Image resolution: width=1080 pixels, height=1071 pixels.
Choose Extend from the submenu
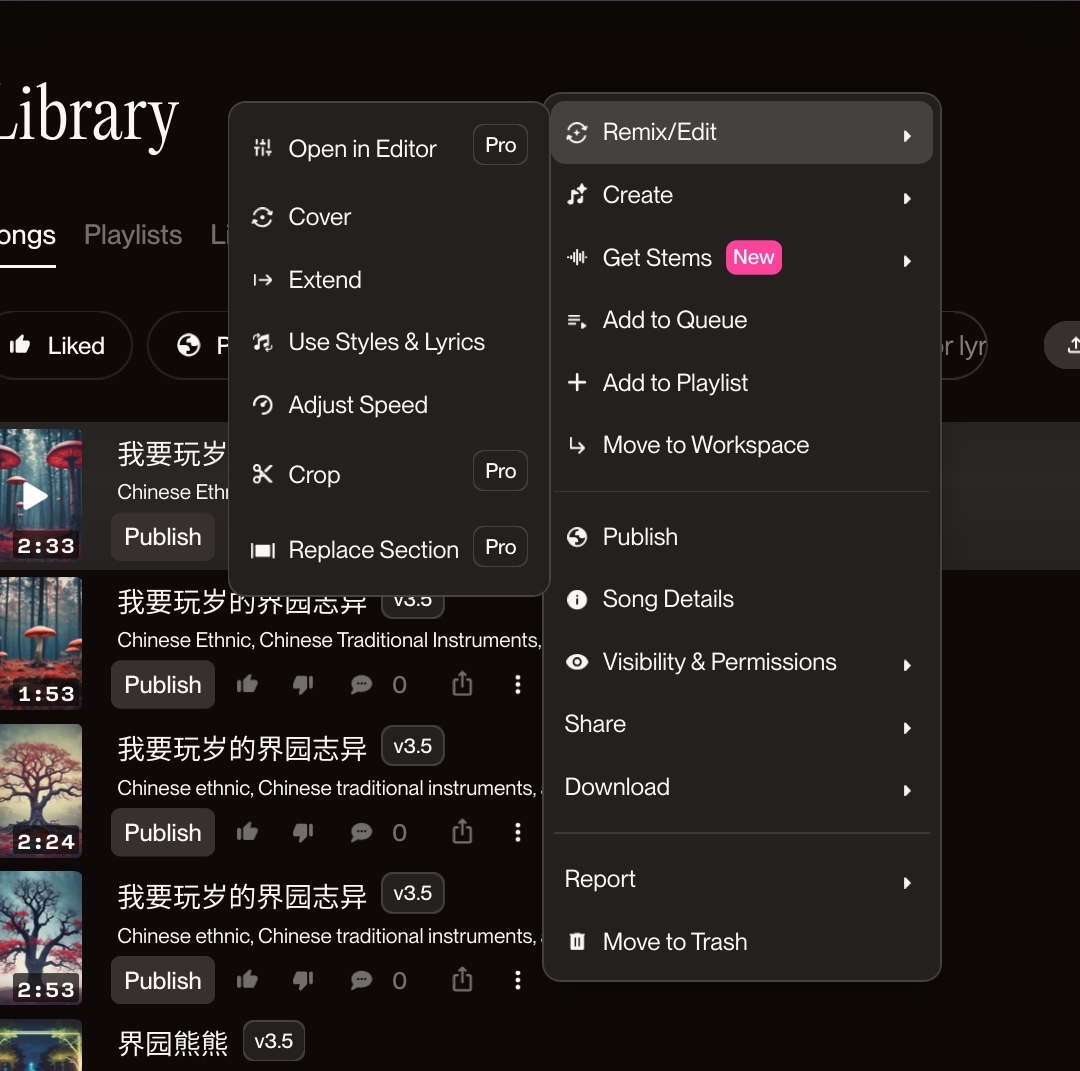point(389,280)
